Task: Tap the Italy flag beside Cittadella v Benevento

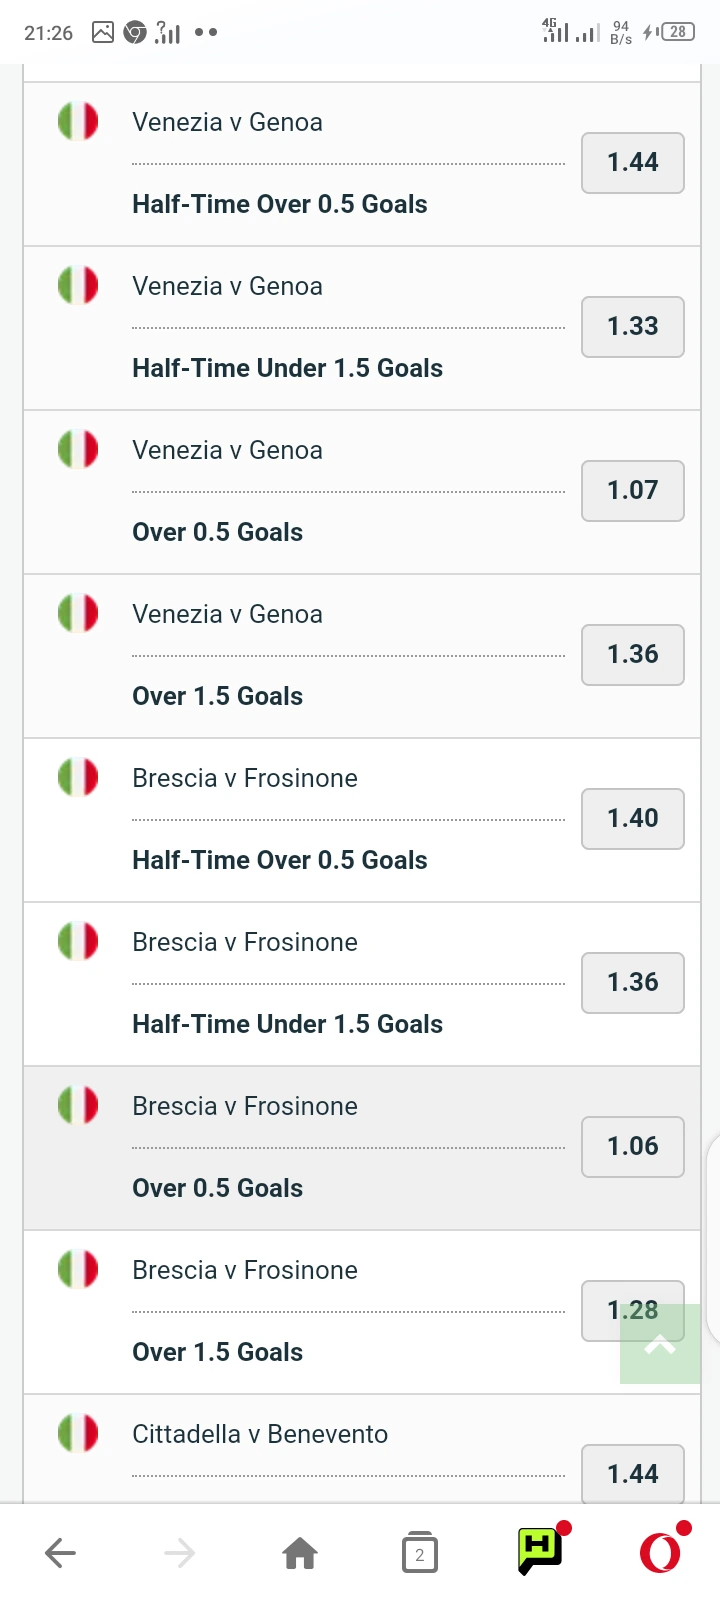Action: (x=78, y=1433)
